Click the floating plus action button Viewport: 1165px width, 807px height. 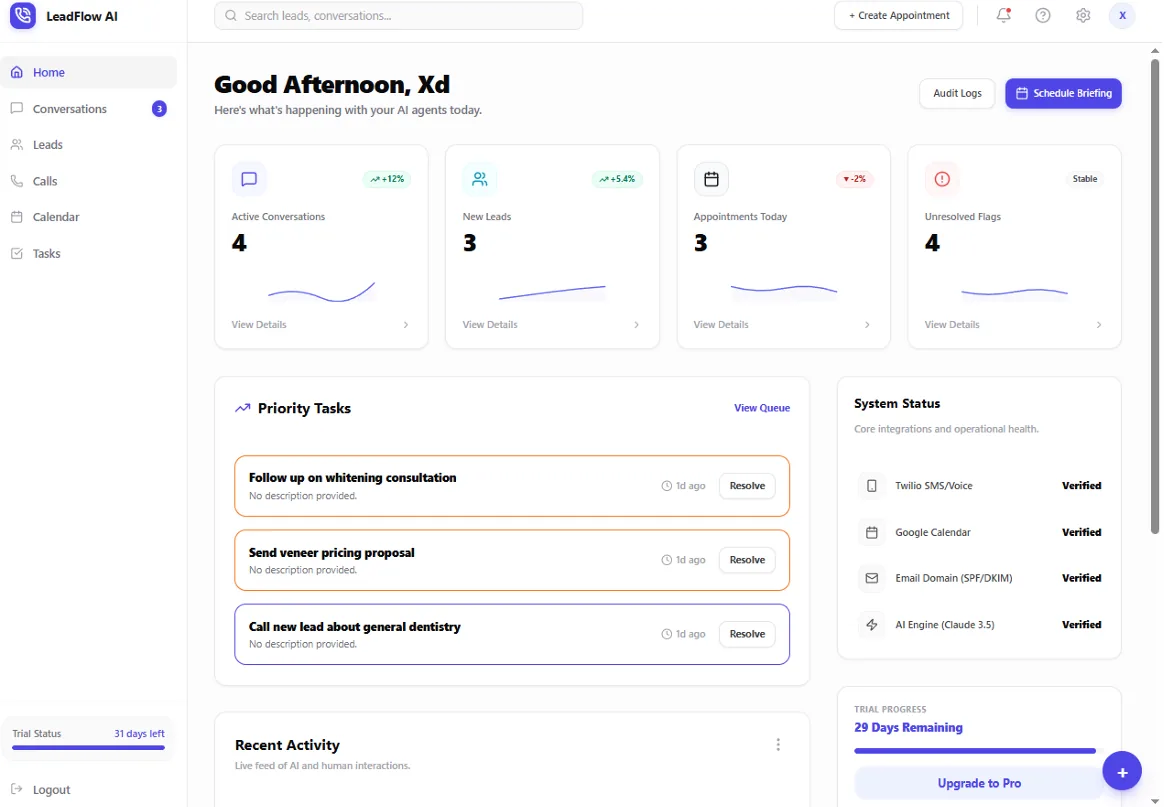point(1122,771)
